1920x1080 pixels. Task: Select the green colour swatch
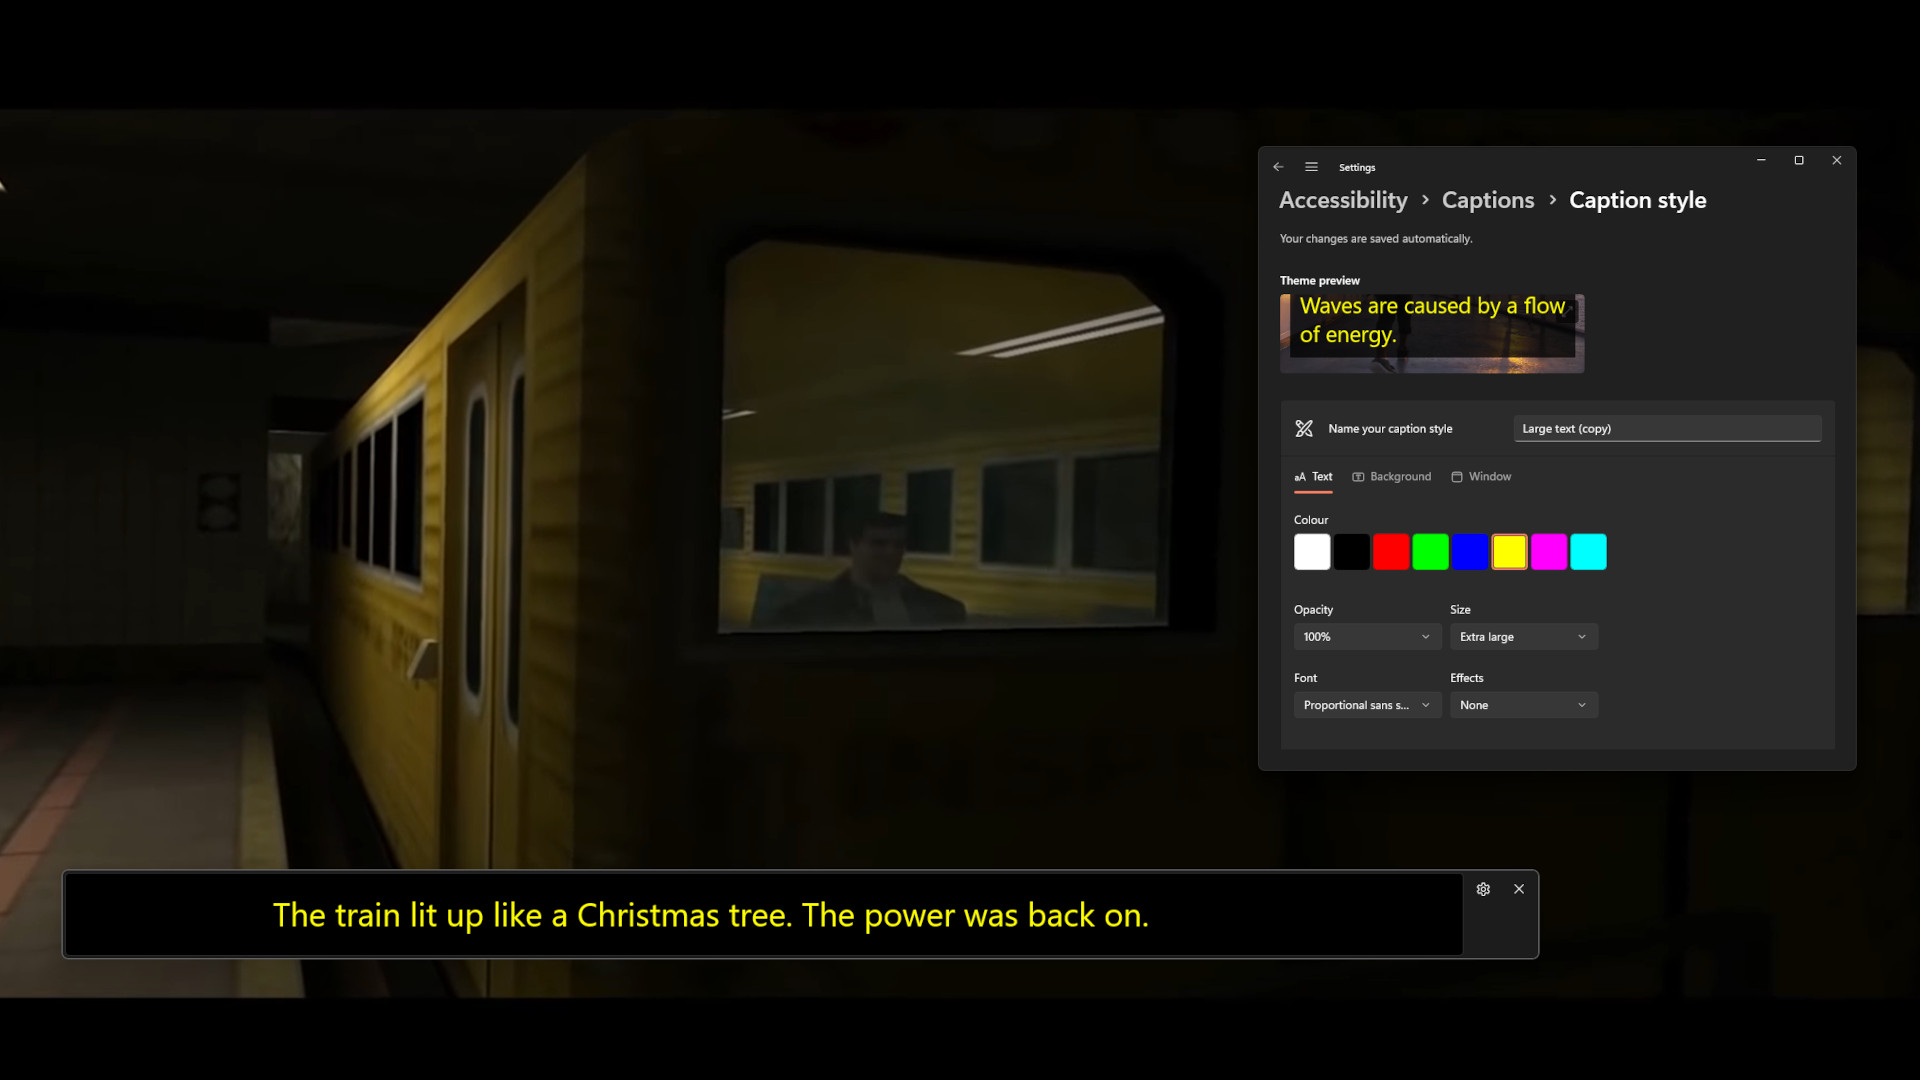(1429, 553)
